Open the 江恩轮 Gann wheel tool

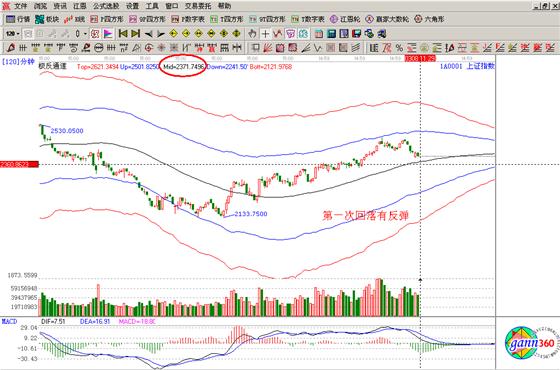pos(345,19)
